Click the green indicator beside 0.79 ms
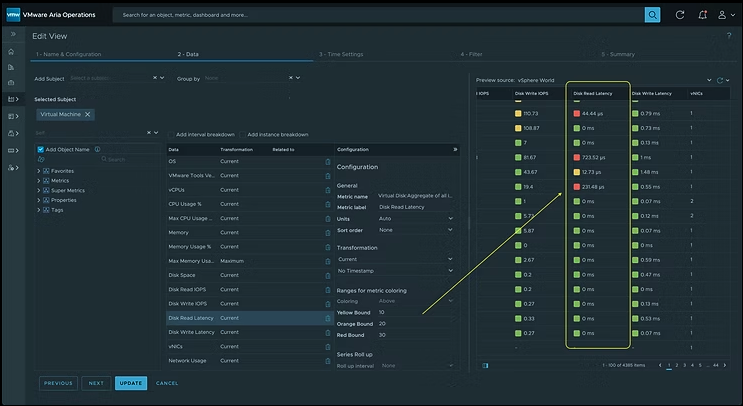 (x=635, y=114)
